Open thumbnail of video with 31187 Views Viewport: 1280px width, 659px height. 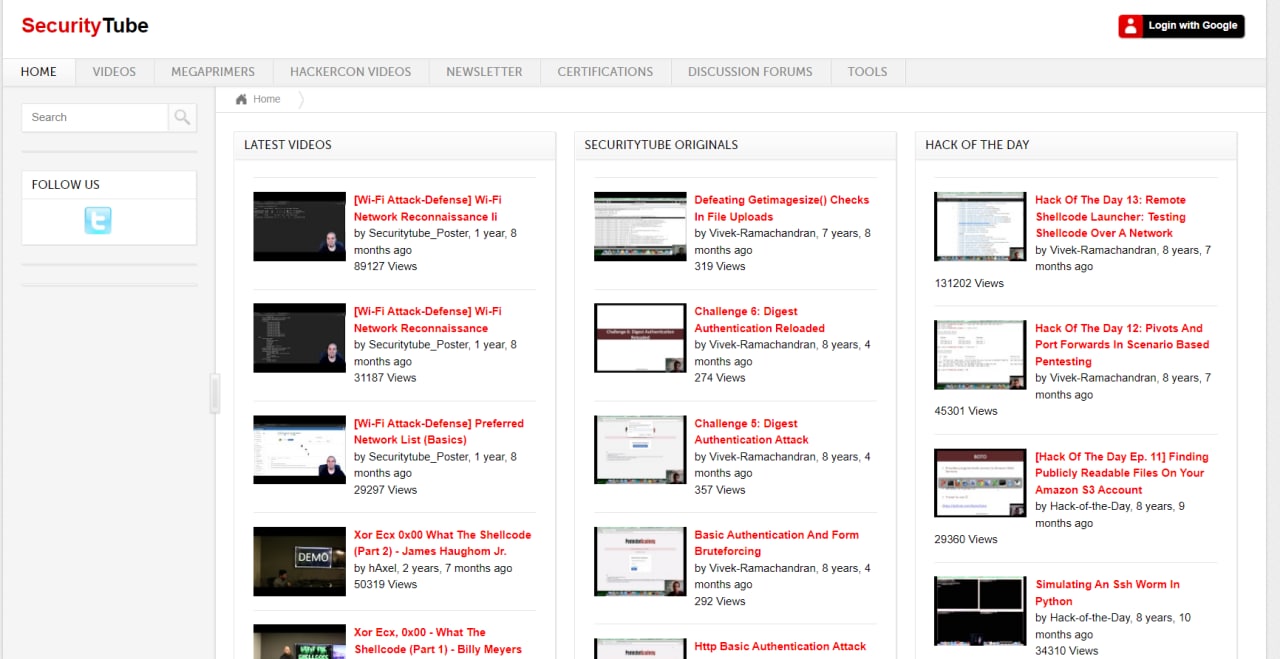299,338
